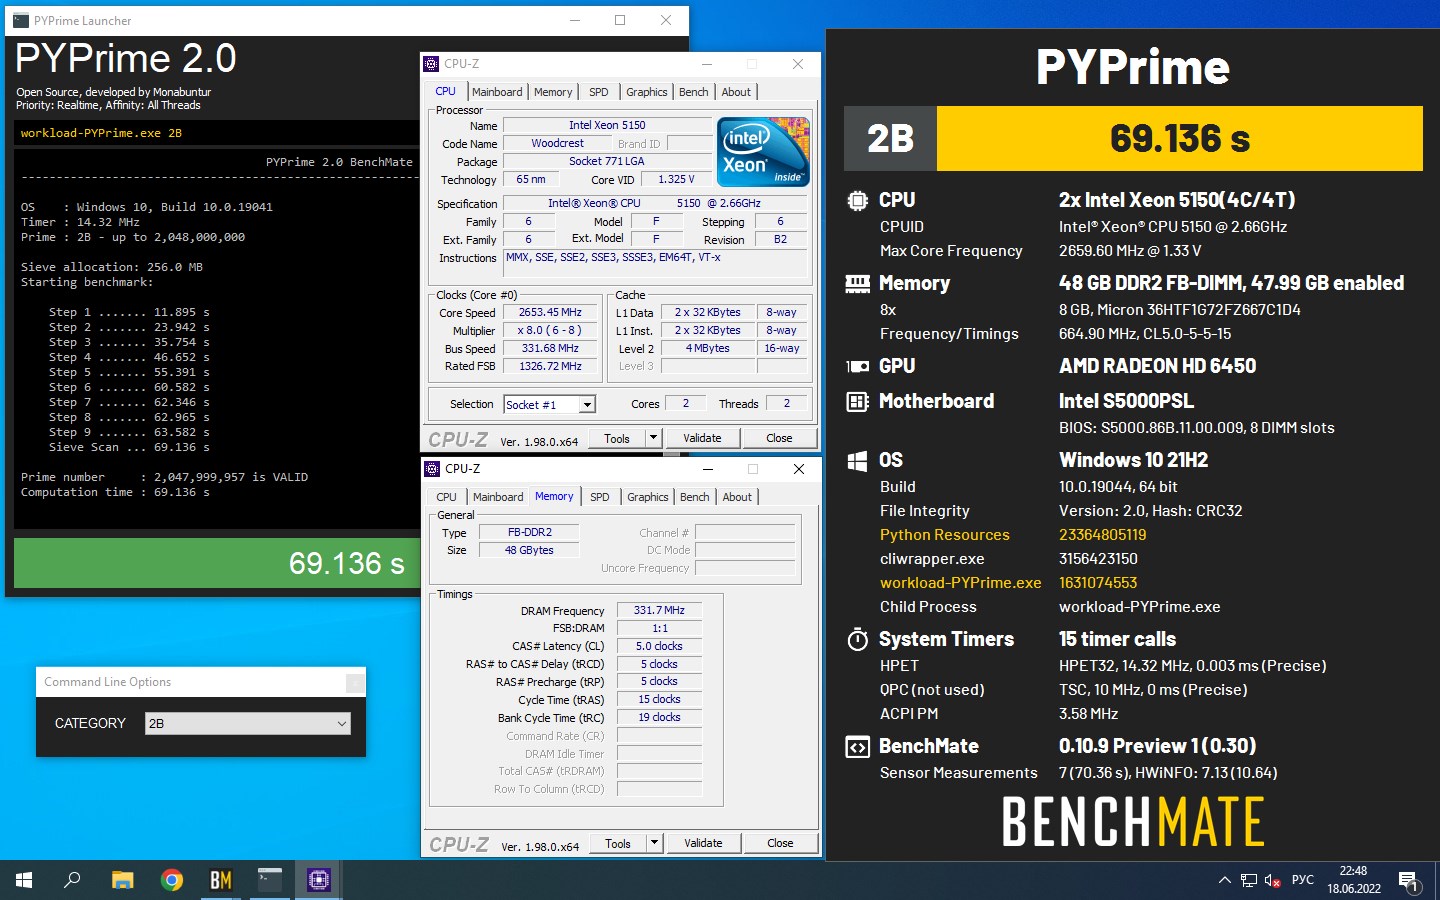Open Graphics tab in upper CPU-Z
Viewport: 1440px width, 900px height.
647,92
